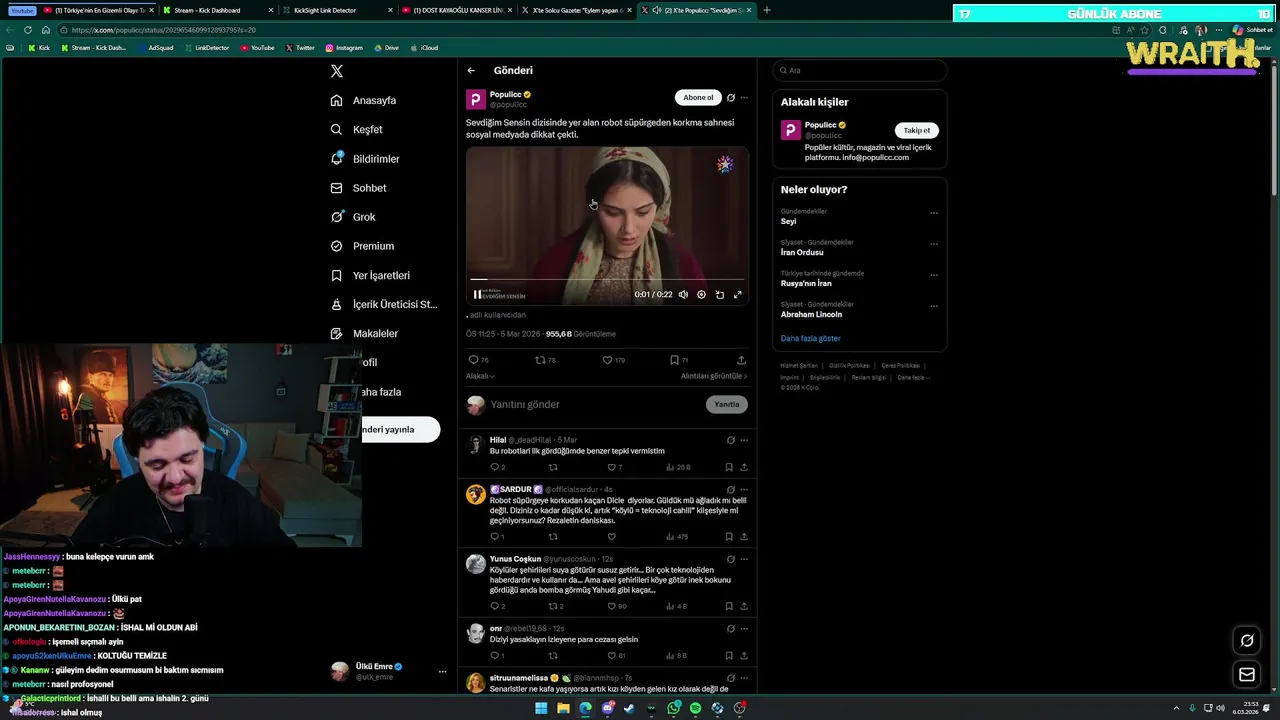
Task: Open video settings gear
Action: [x=701, y=295]
